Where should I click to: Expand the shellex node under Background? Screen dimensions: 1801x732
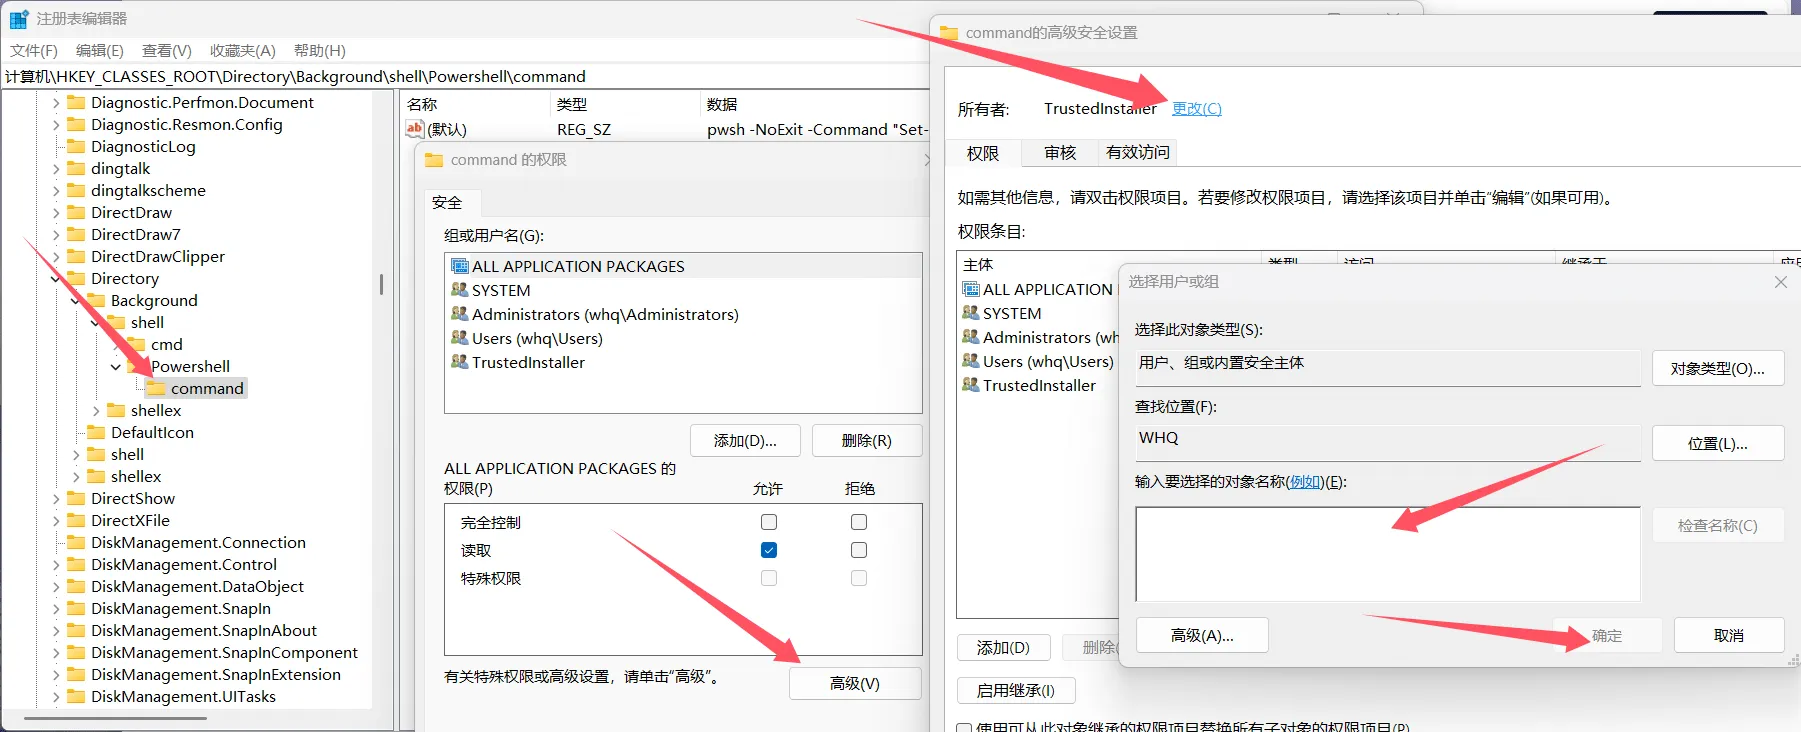(x=96, y=411)
